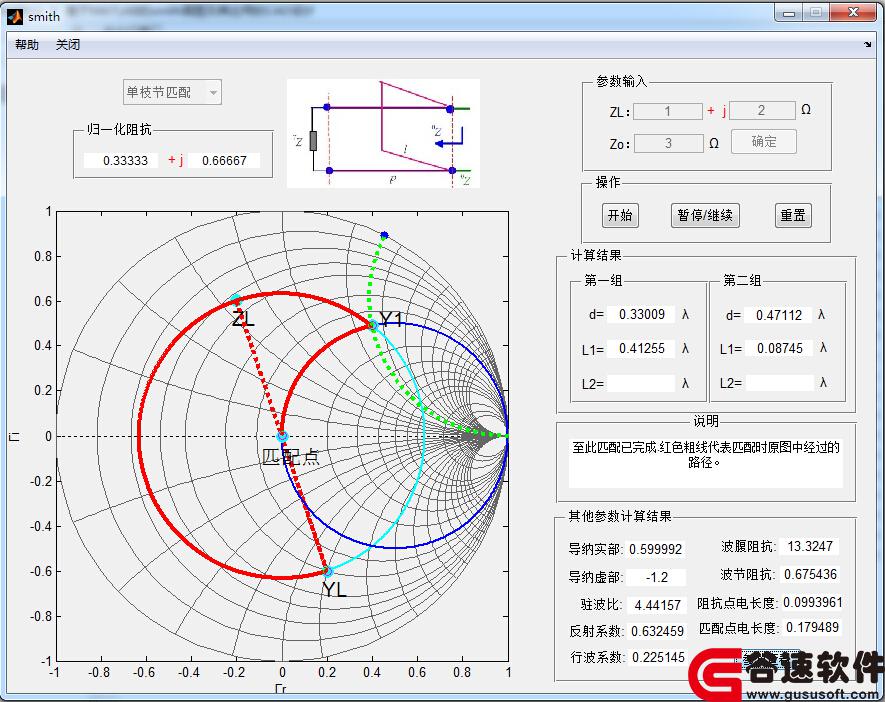Click the 反射系数 value 0.632459
Image resolution: width=885 pixels, height=702 pixels.
coord(657,631)
